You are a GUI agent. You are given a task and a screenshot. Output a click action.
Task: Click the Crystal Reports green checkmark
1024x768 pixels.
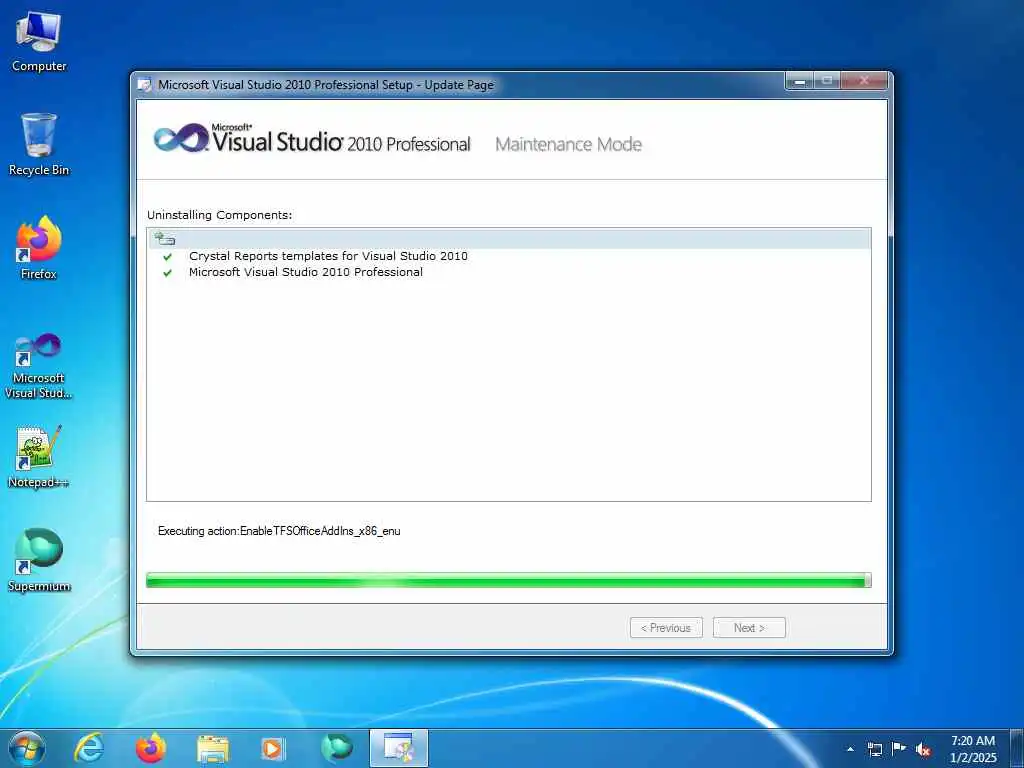[168, 257]
